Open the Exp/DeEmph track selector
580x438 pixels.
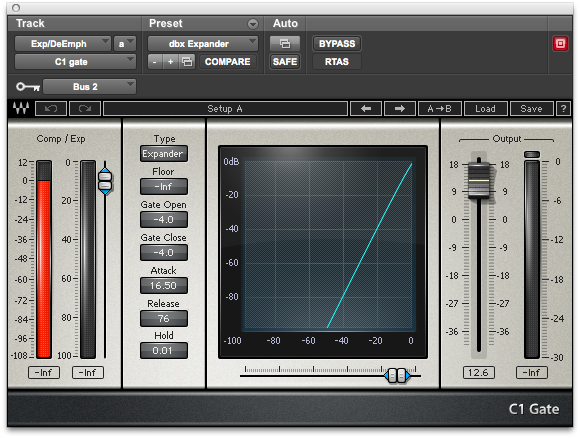[63, 44]
